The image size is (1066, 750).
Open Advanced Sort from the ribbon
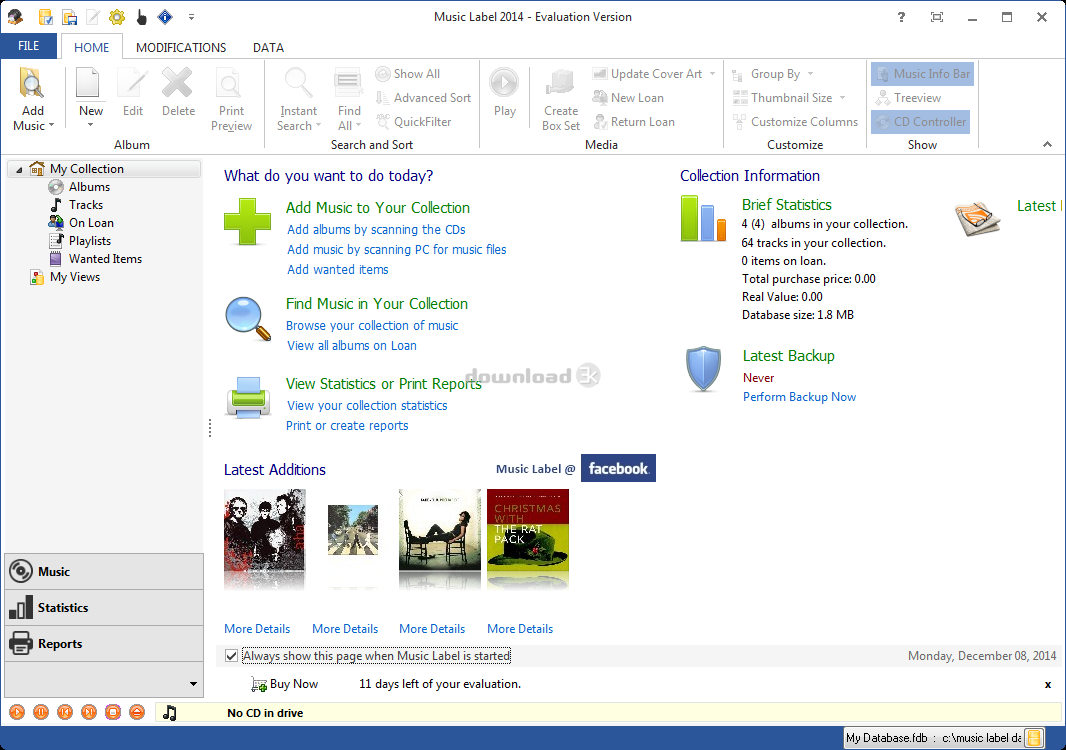tap(424, 98)
